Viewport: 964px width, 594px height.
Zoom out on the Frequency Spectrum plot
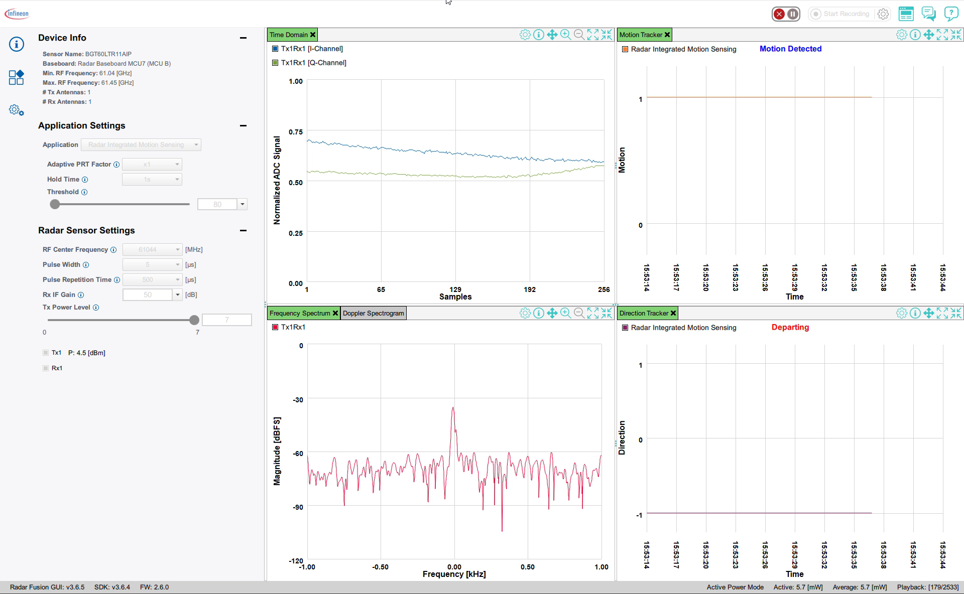click(x=579, y=313)
